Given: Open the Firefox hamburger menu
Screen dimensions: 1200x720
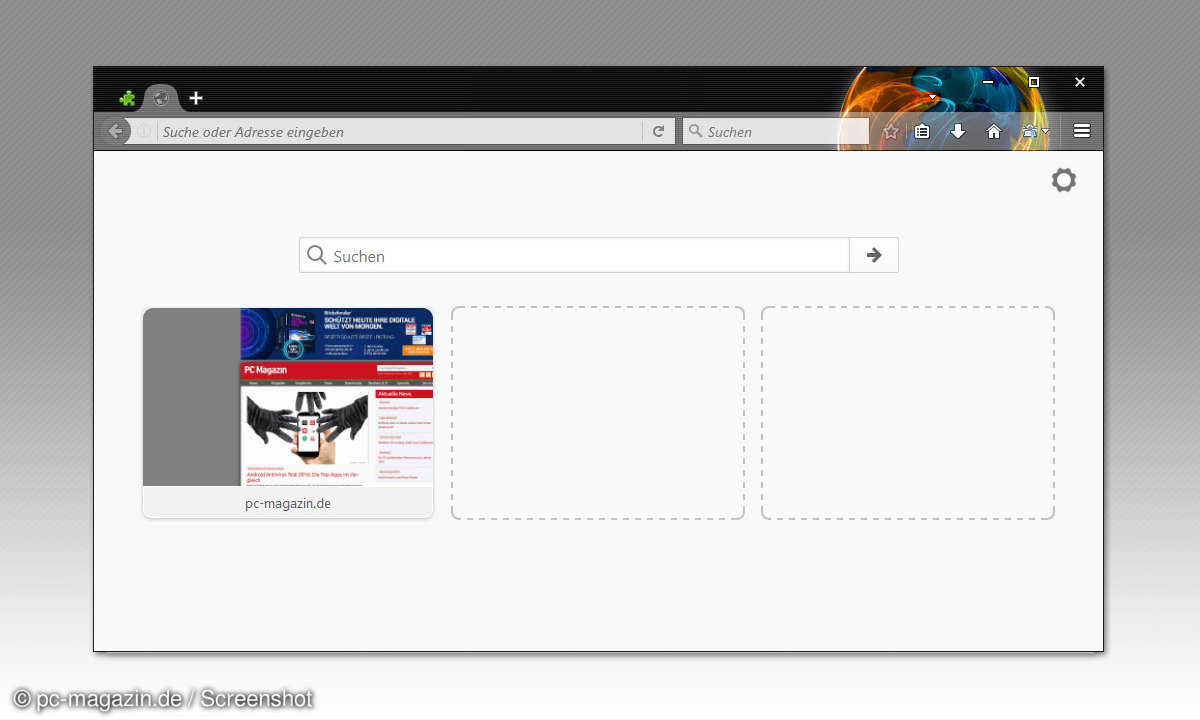Looking at the screenshot, I should coord(1081,131).
